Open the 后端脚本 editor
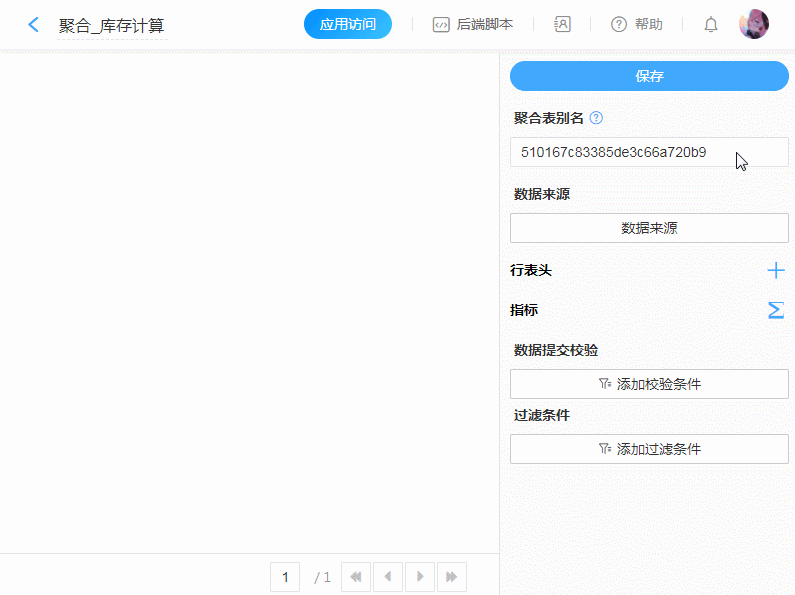Image resolution: width=795 pixels, height=595 pixels. pos(473,24)
